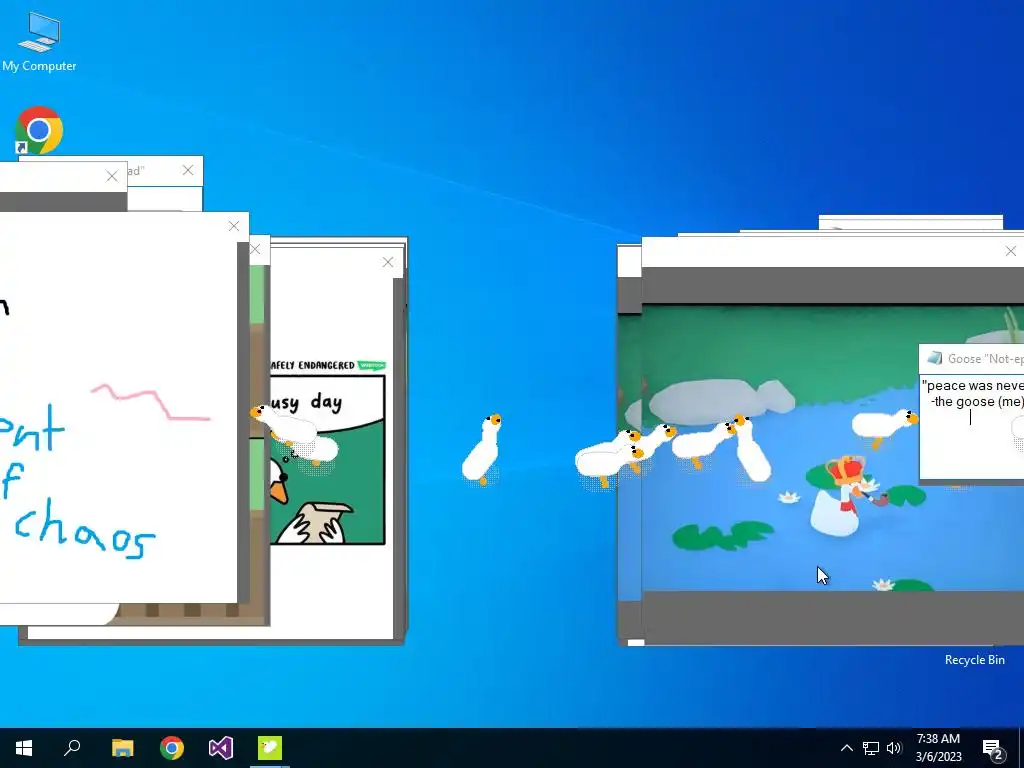The height and width of the screenshot is (768, 1024).
Task: Close the Safely Endangered comic window
Action: coord(388,262)
